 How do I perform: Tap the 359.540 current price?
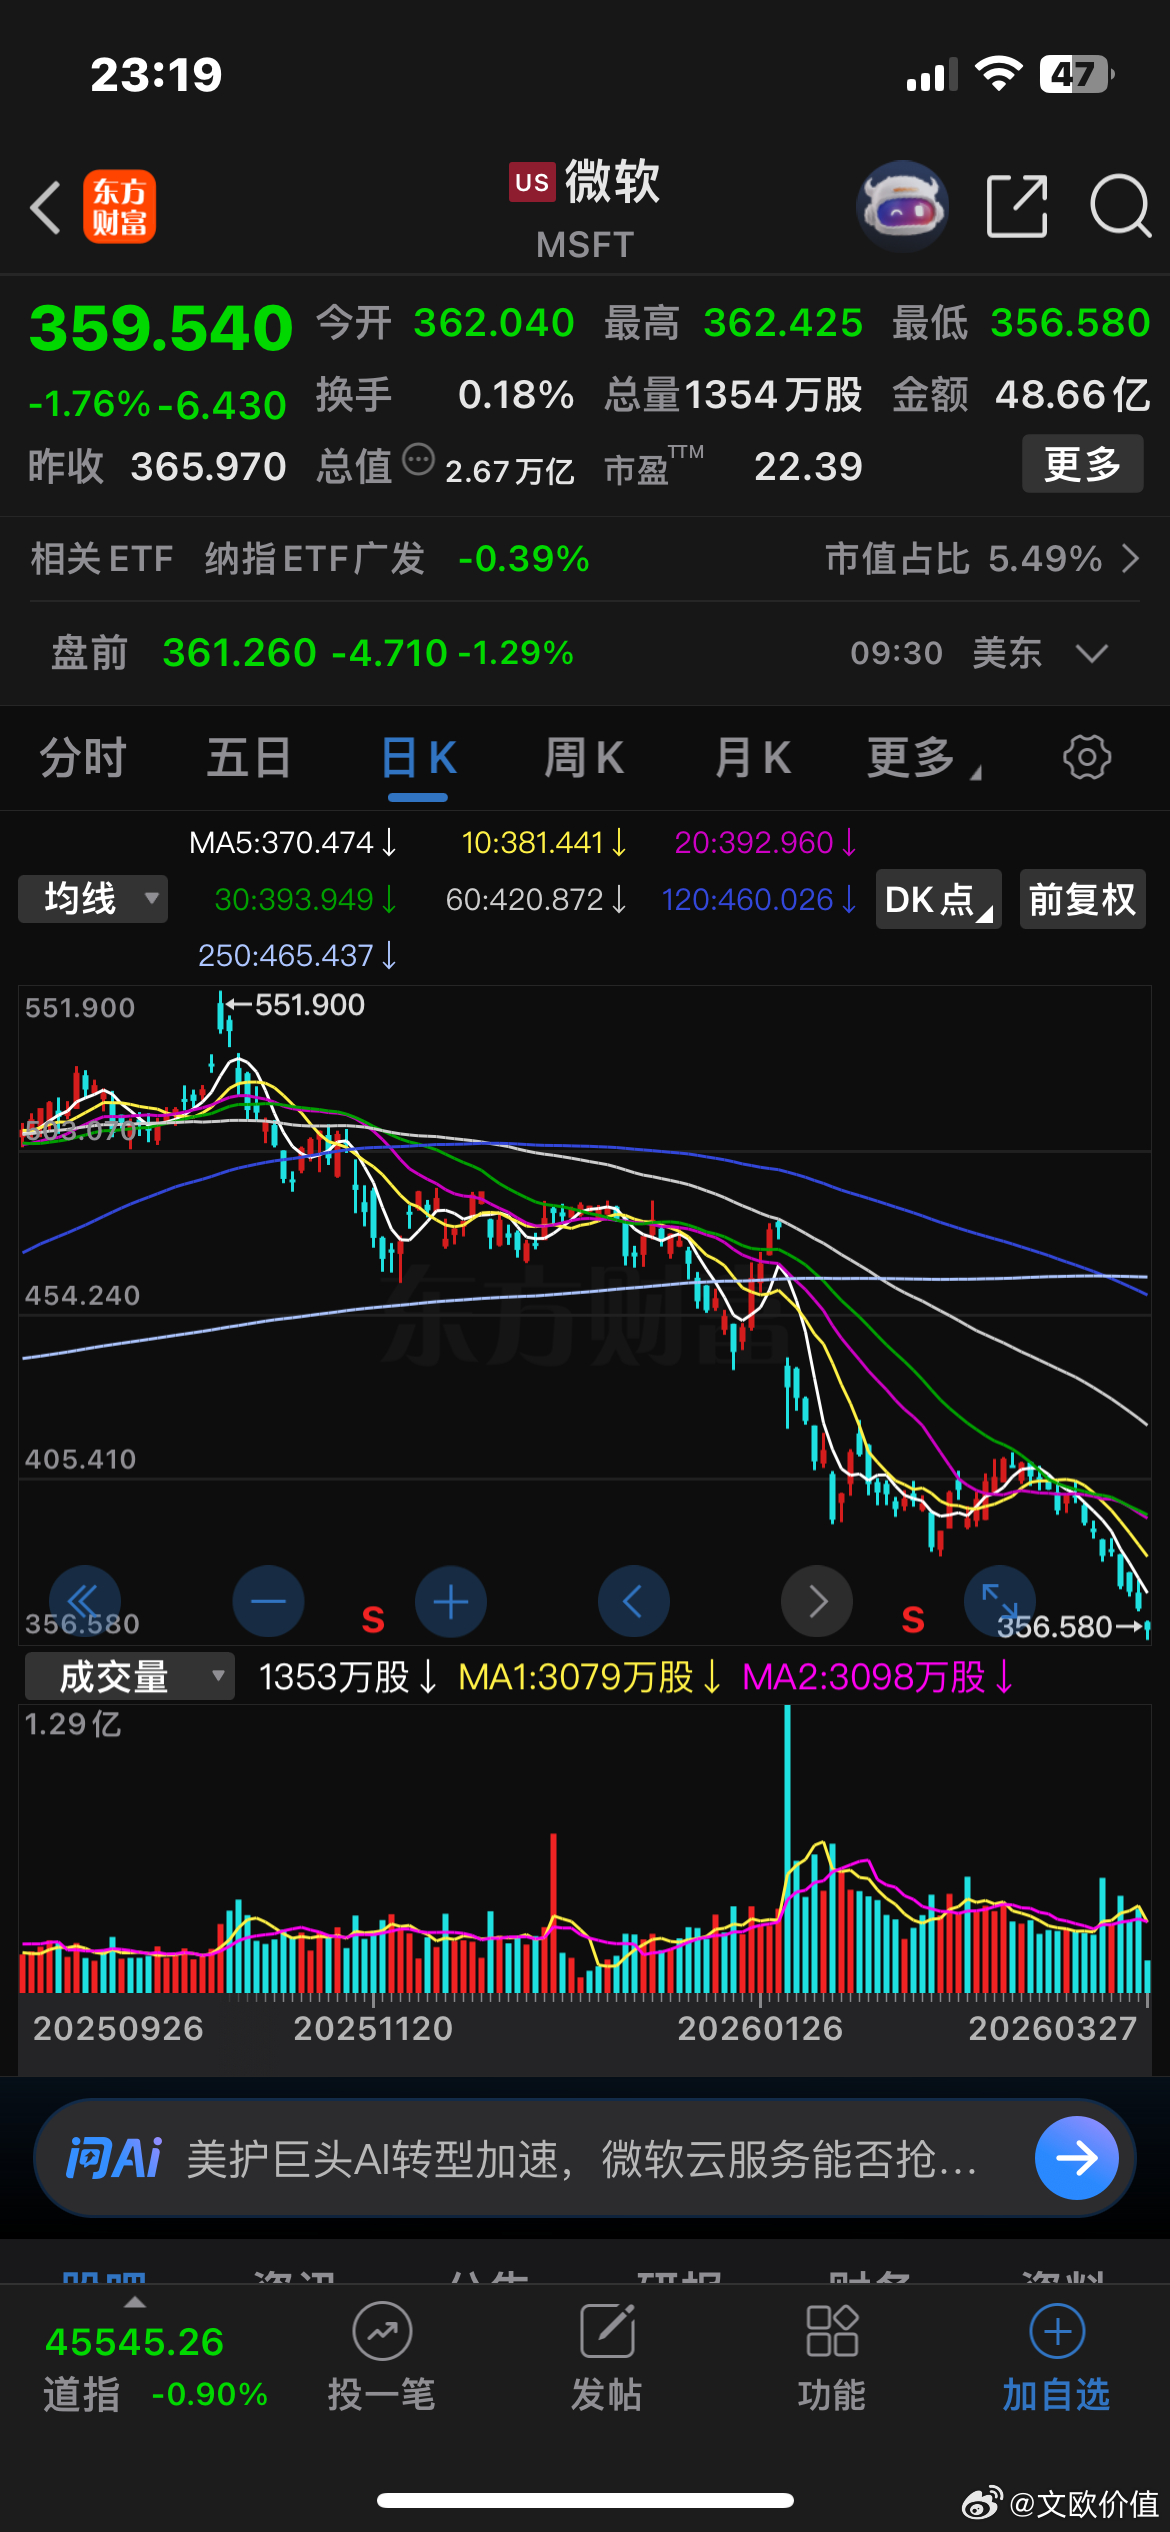click(x=161, y=327)
